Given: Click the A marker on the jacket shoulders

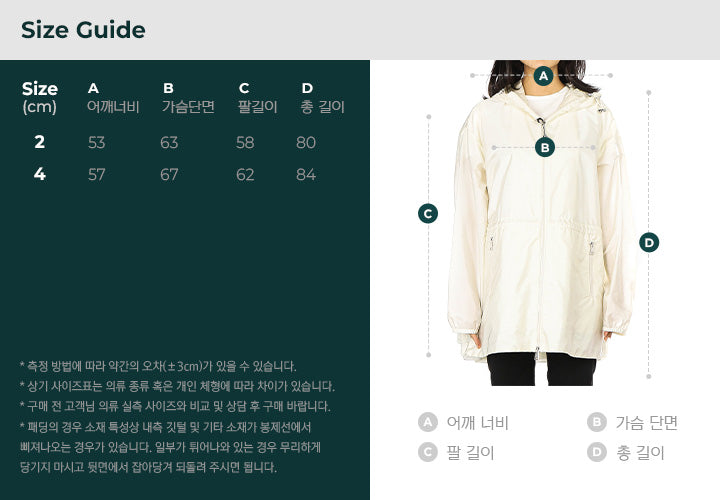Looking at the screenshot, I should [x=543, y=76].
